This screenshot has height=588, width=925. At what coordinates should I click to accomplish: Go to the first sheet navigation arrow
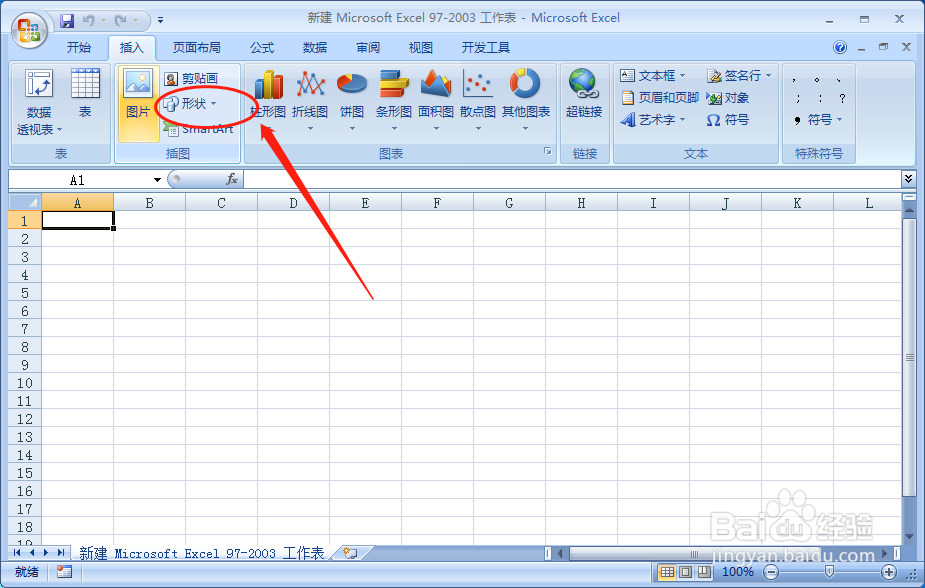17,553
